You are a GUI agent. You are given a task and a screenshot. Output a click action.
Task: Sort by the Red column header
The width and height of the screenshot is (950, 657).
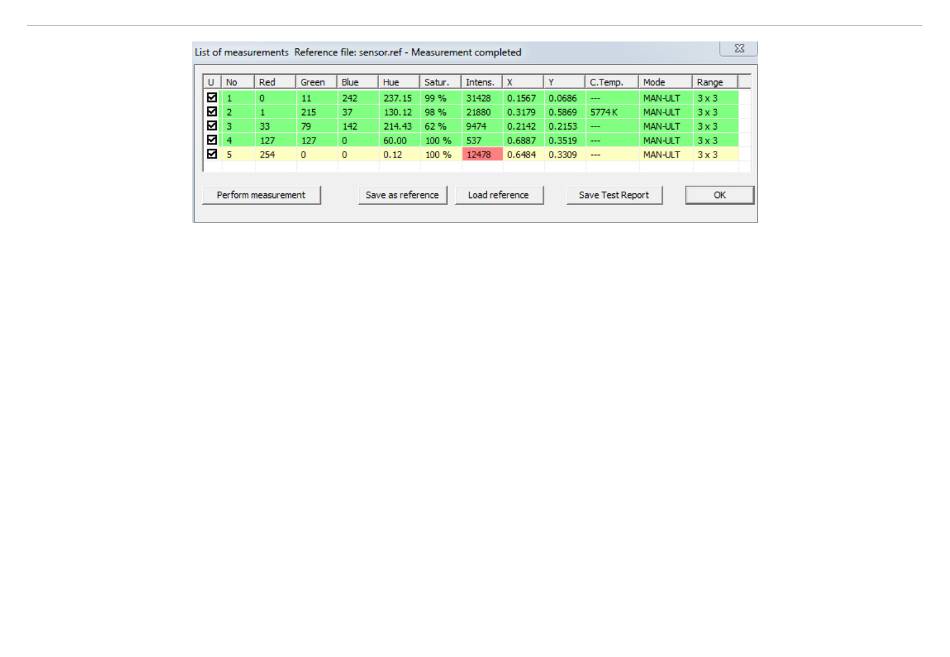pos(275,82)
